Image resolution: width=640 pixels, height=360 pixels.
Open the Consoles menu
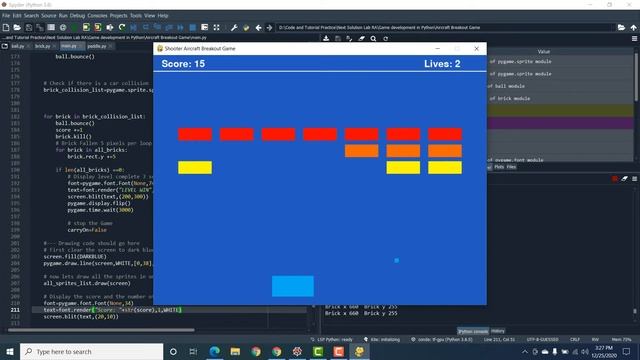click(97, 16)
